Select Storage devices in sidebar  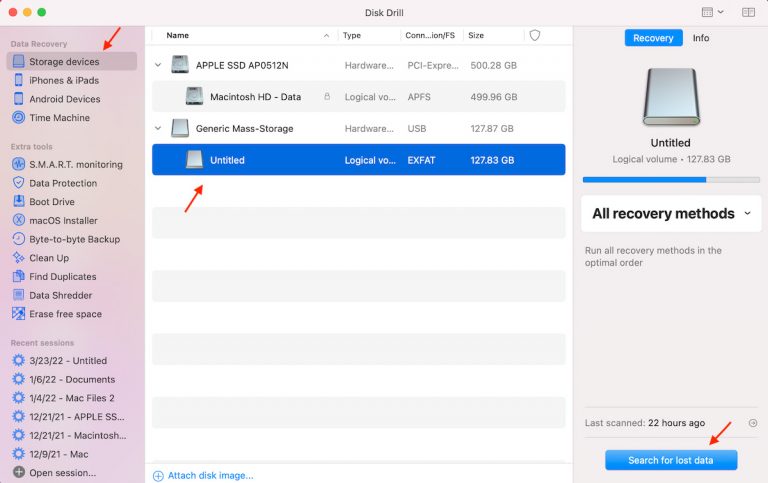[x=72, y=62]
